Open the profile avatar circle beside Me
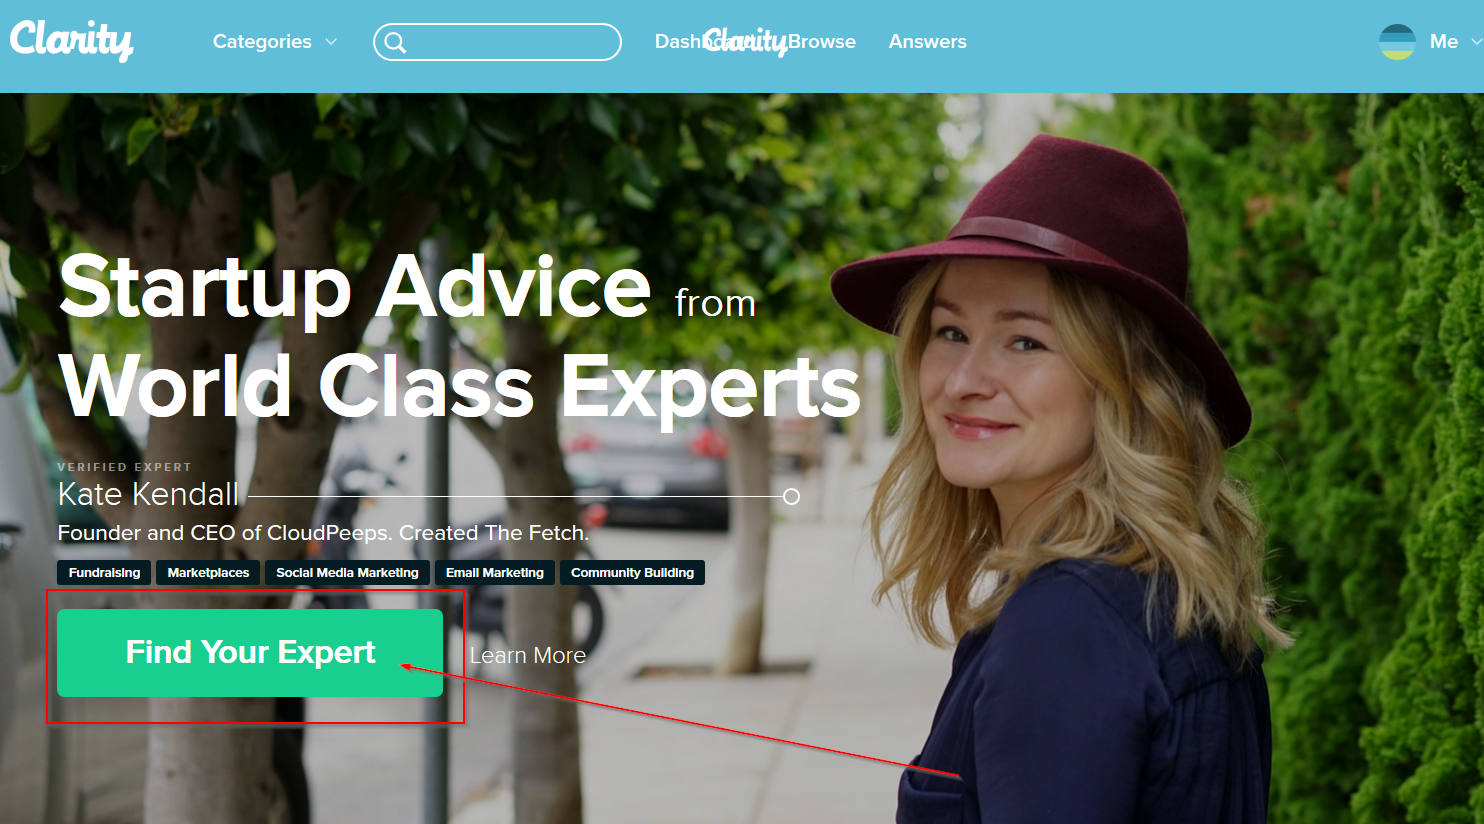Viewport: 1484px width, 824px height. tap(1397, 42)
